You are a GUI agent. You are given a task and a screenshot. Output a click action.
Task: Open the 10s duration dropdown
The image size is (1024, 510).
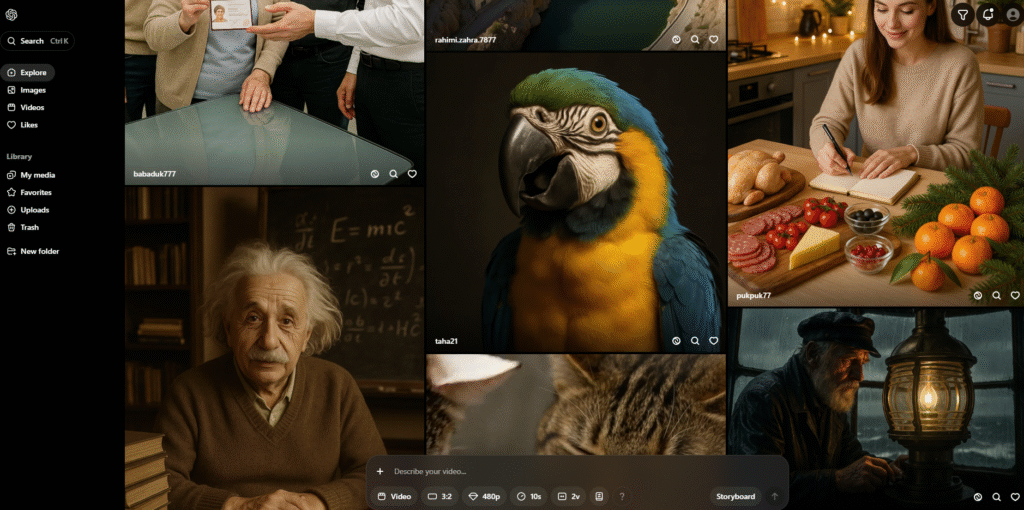pyautogui.click(x=530, y=496)
